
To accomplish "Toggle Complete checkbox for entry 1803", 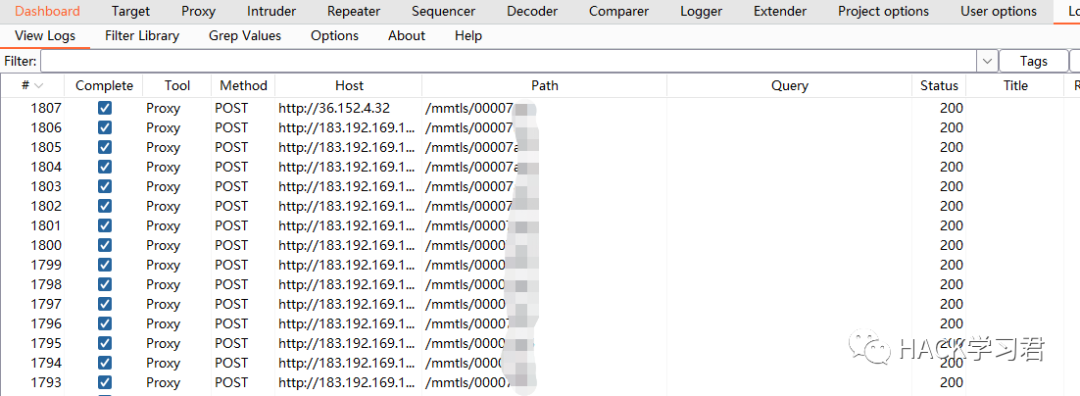I will (x=105, y=187).
